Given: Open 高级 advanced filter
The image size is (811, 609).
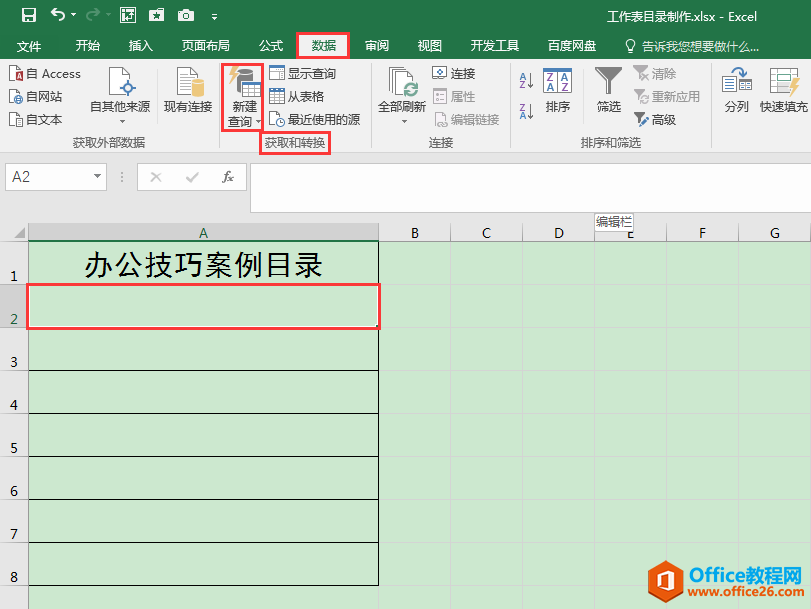Looking at the screenshot, I should tap(655, 120).
